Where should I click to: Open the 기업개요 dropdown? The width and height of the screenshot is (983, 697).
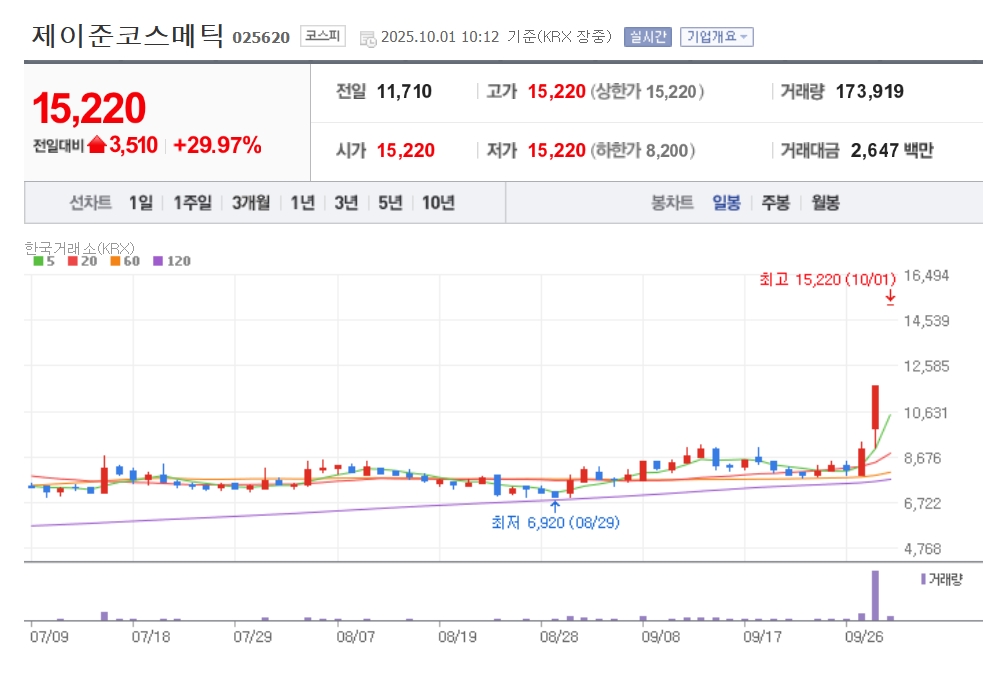717,37
